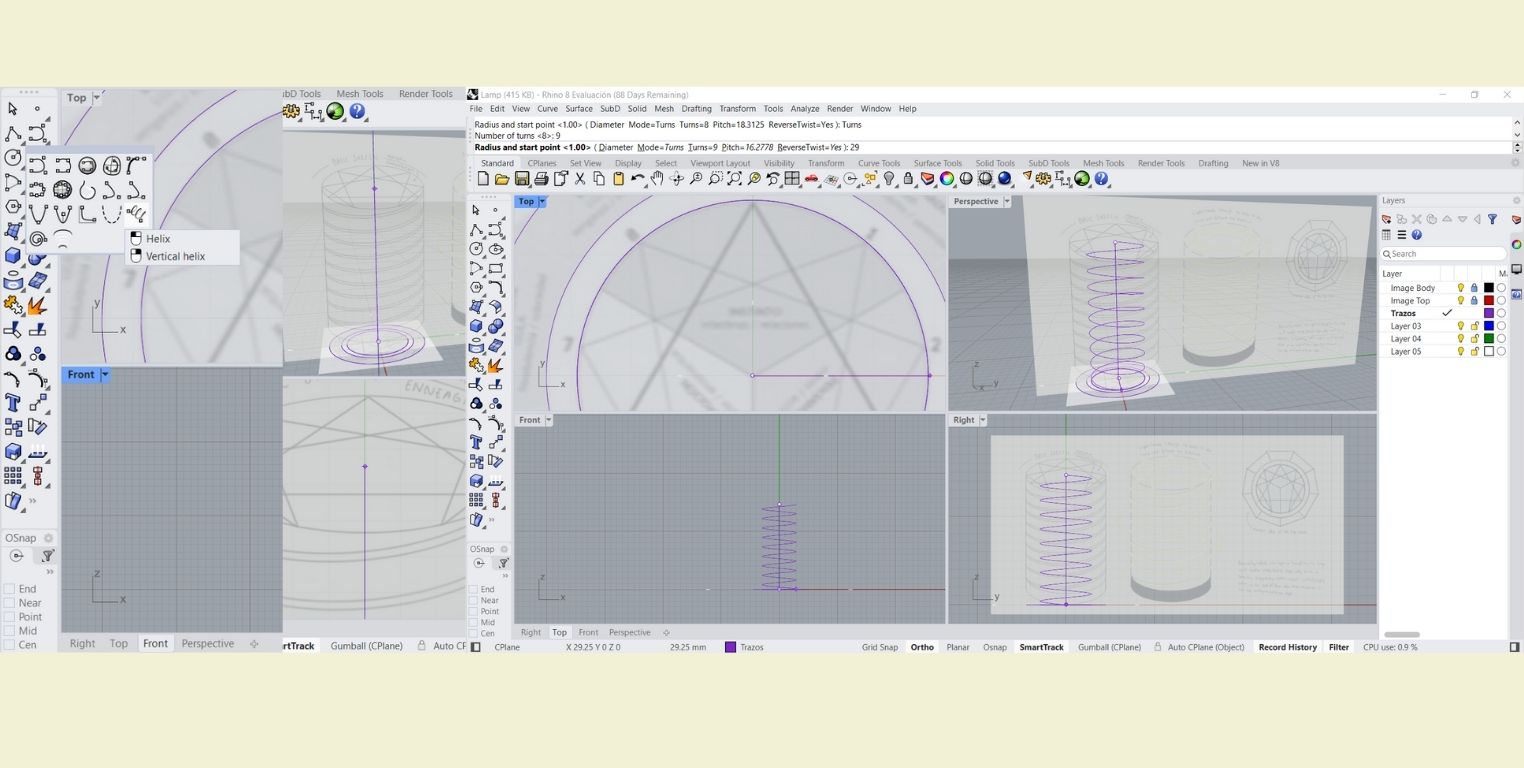Image resolution: width=1524 pixels, height=768 pixels.
Task: Click the New file icon in Standard toolbar
Action: coord(483,179)
